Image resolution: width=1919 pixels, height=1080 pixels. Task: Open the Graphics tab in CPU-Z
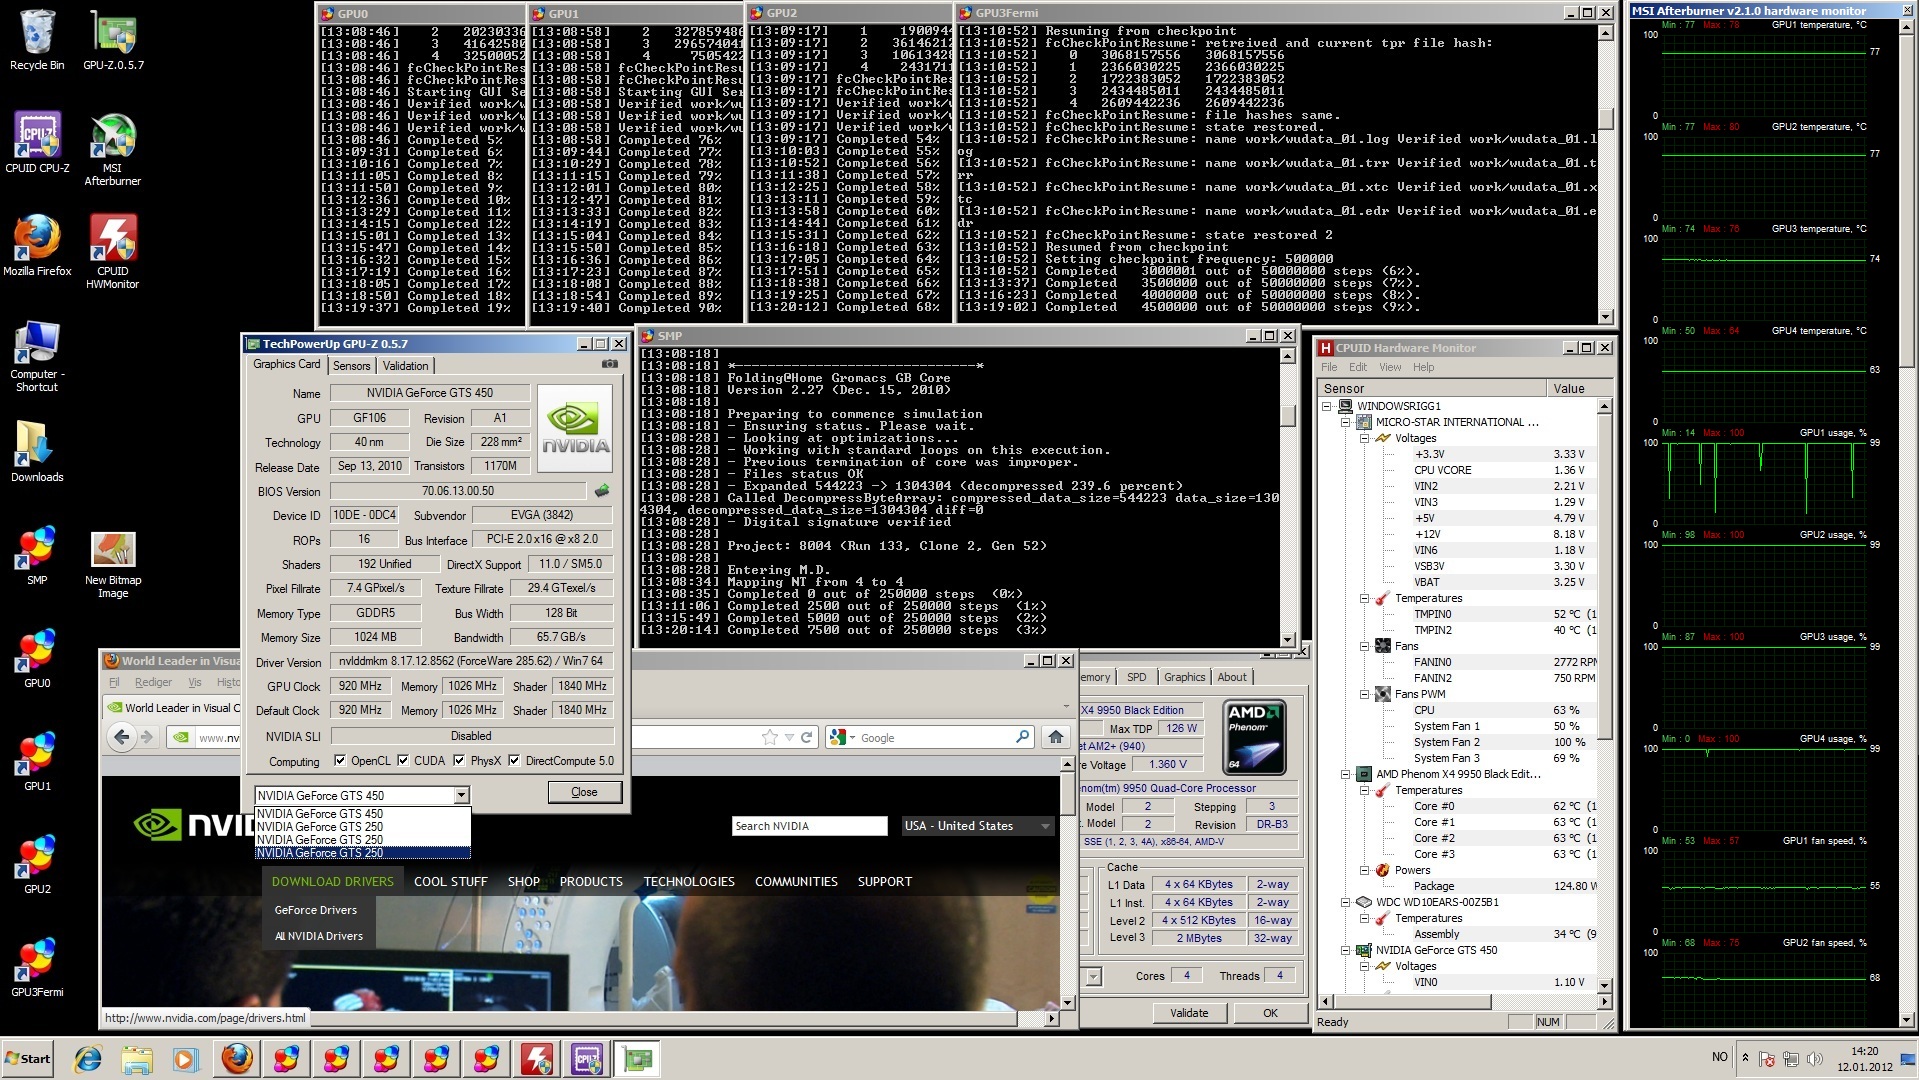tap(1184, 677)
